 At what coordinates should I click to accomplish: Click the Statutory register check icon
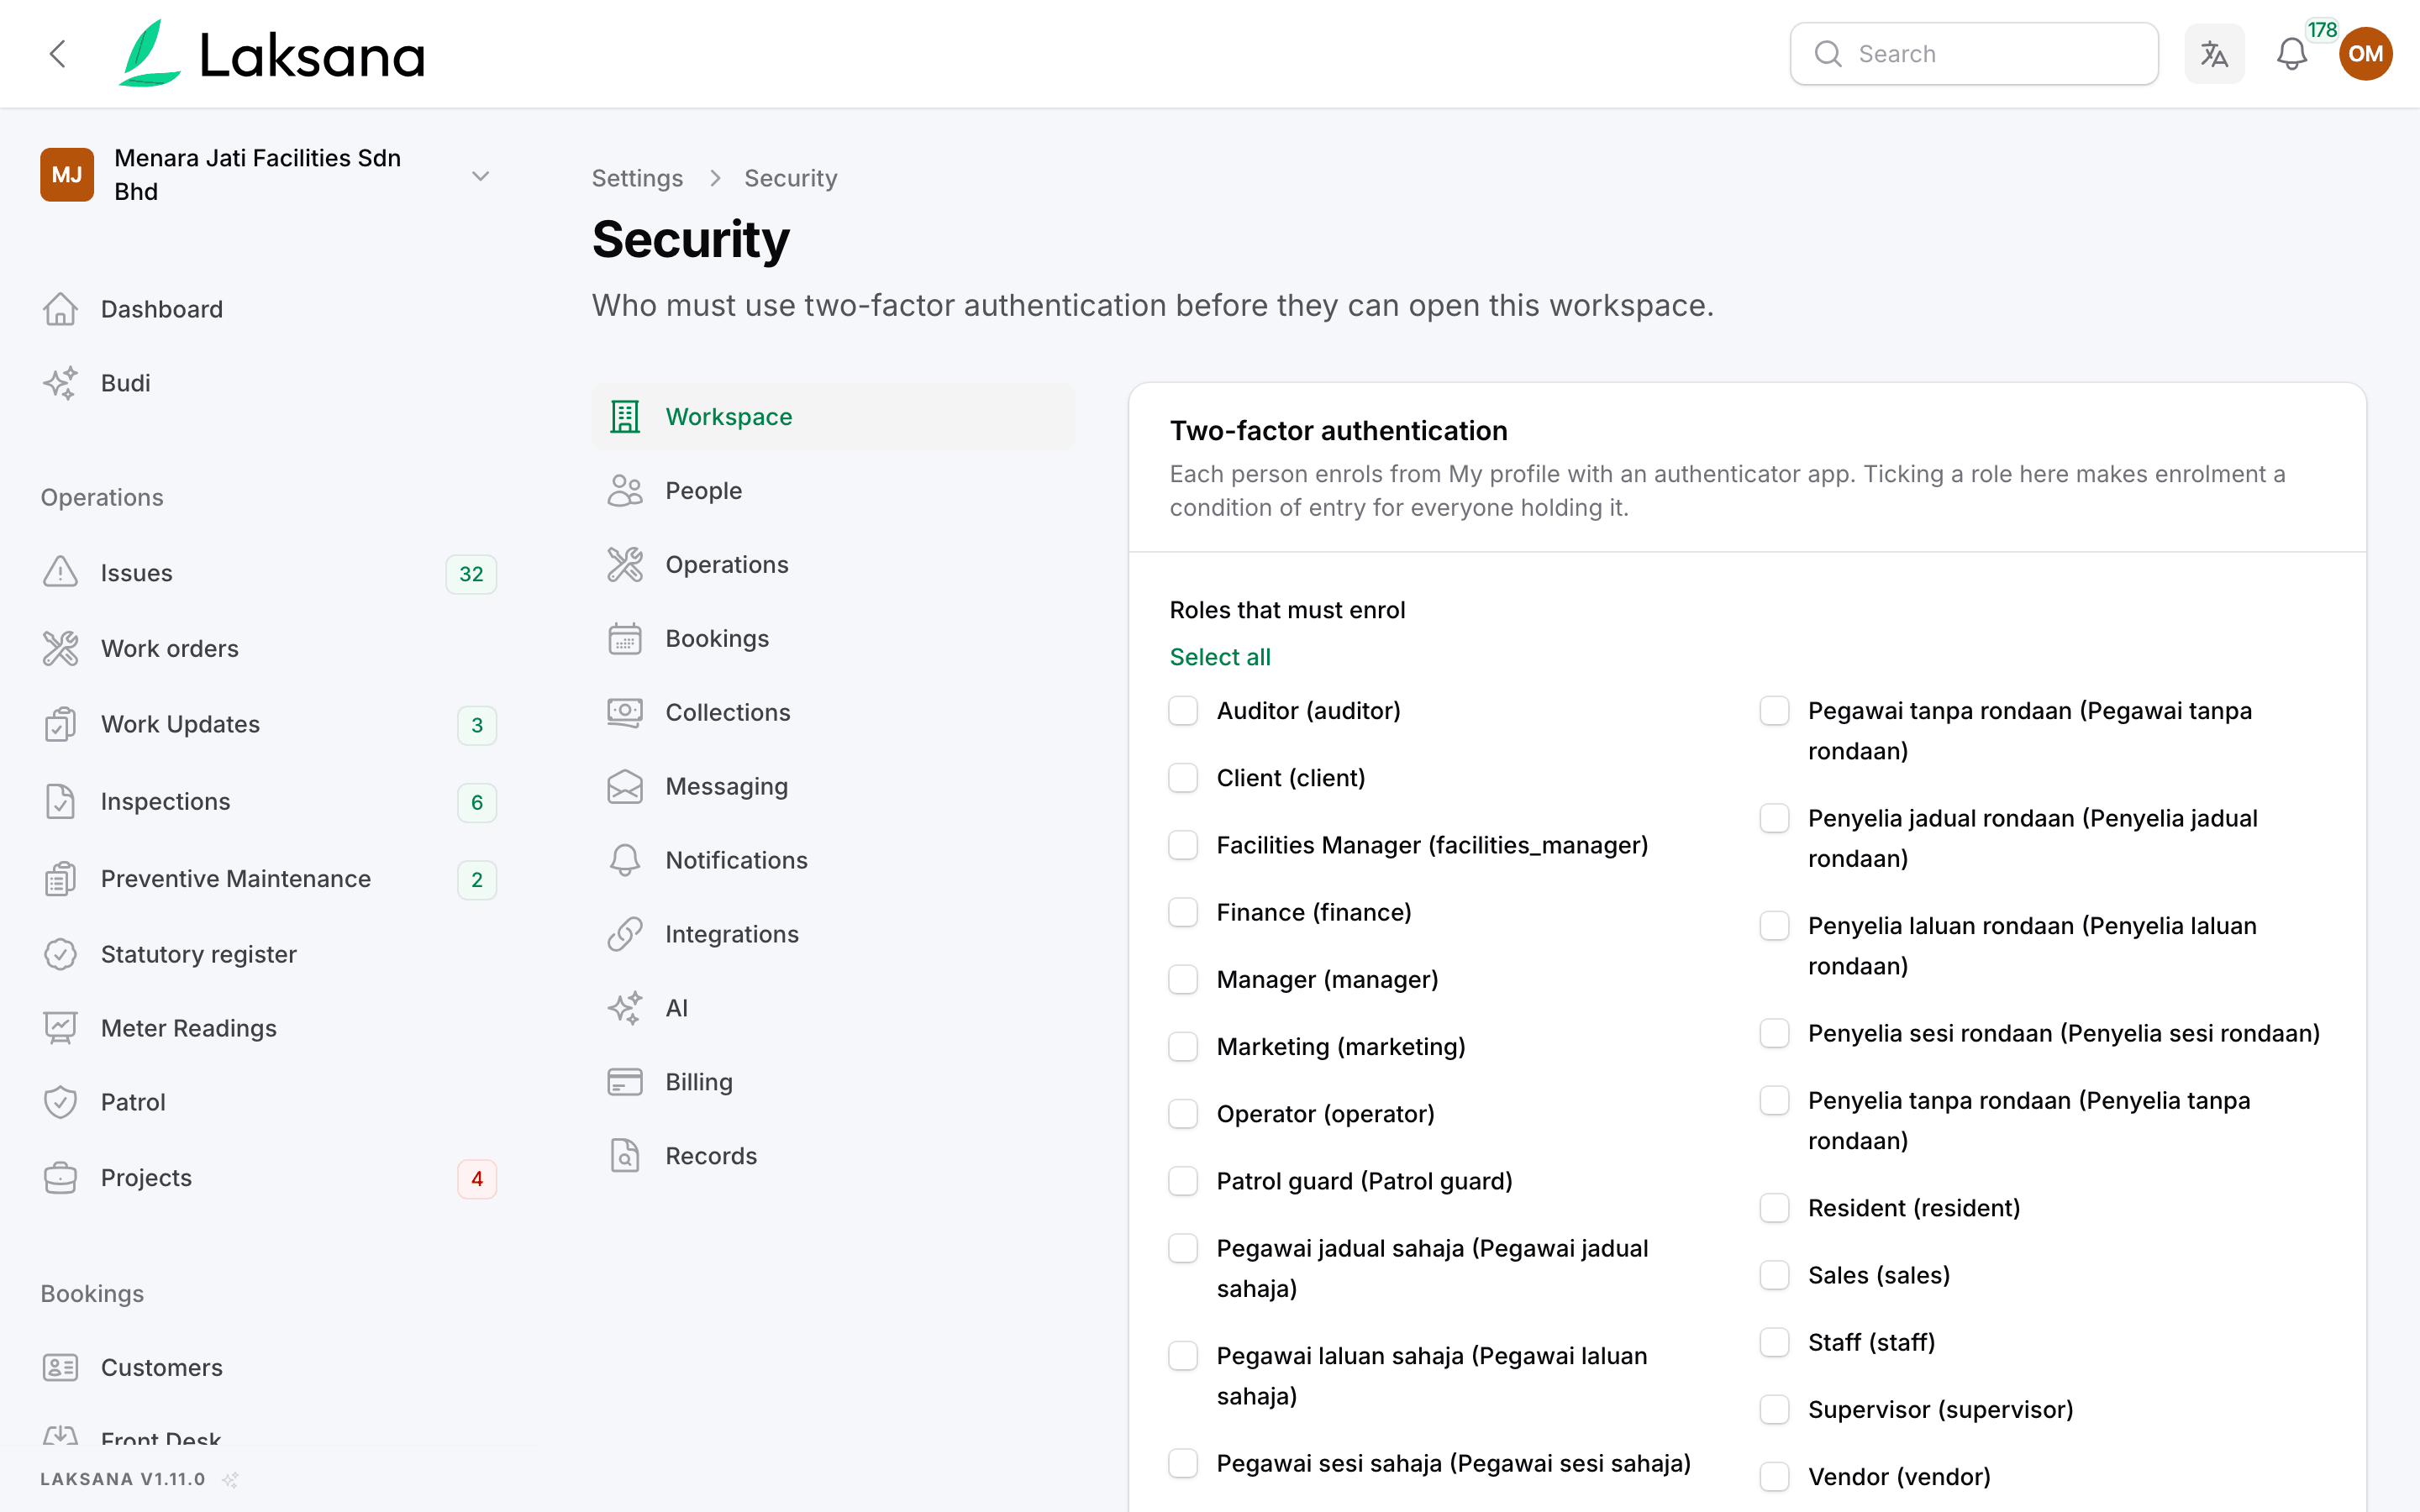[60, 954]
